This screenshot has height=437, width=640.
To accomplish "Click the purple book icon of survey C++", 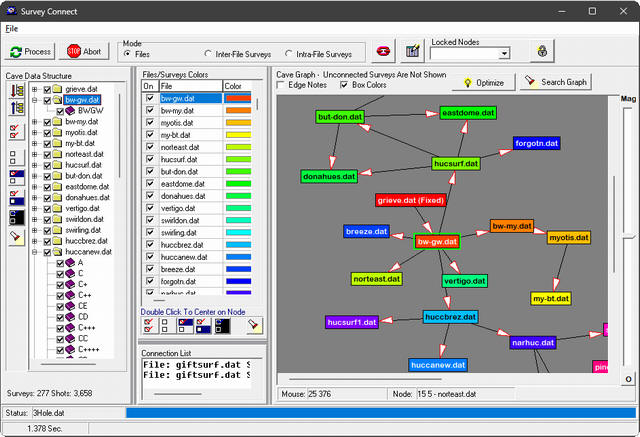I will pyautogui.click(x=70, y=295).
